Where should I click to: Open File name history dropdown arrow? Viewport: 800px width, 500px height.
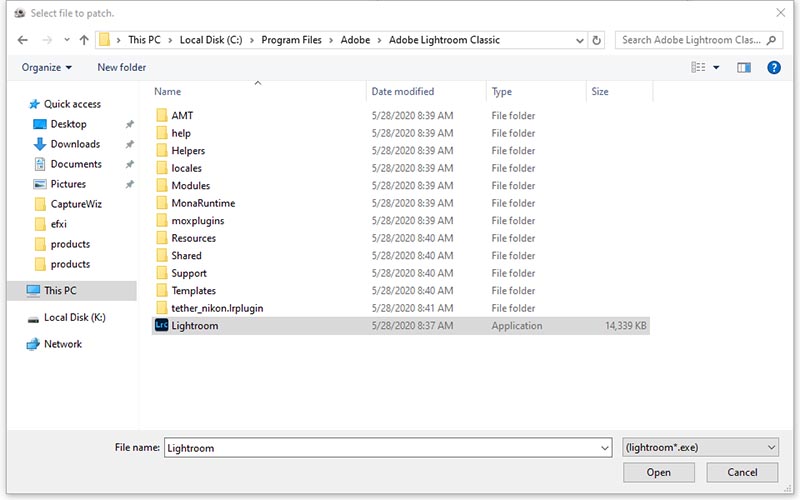tap(605, 448)
